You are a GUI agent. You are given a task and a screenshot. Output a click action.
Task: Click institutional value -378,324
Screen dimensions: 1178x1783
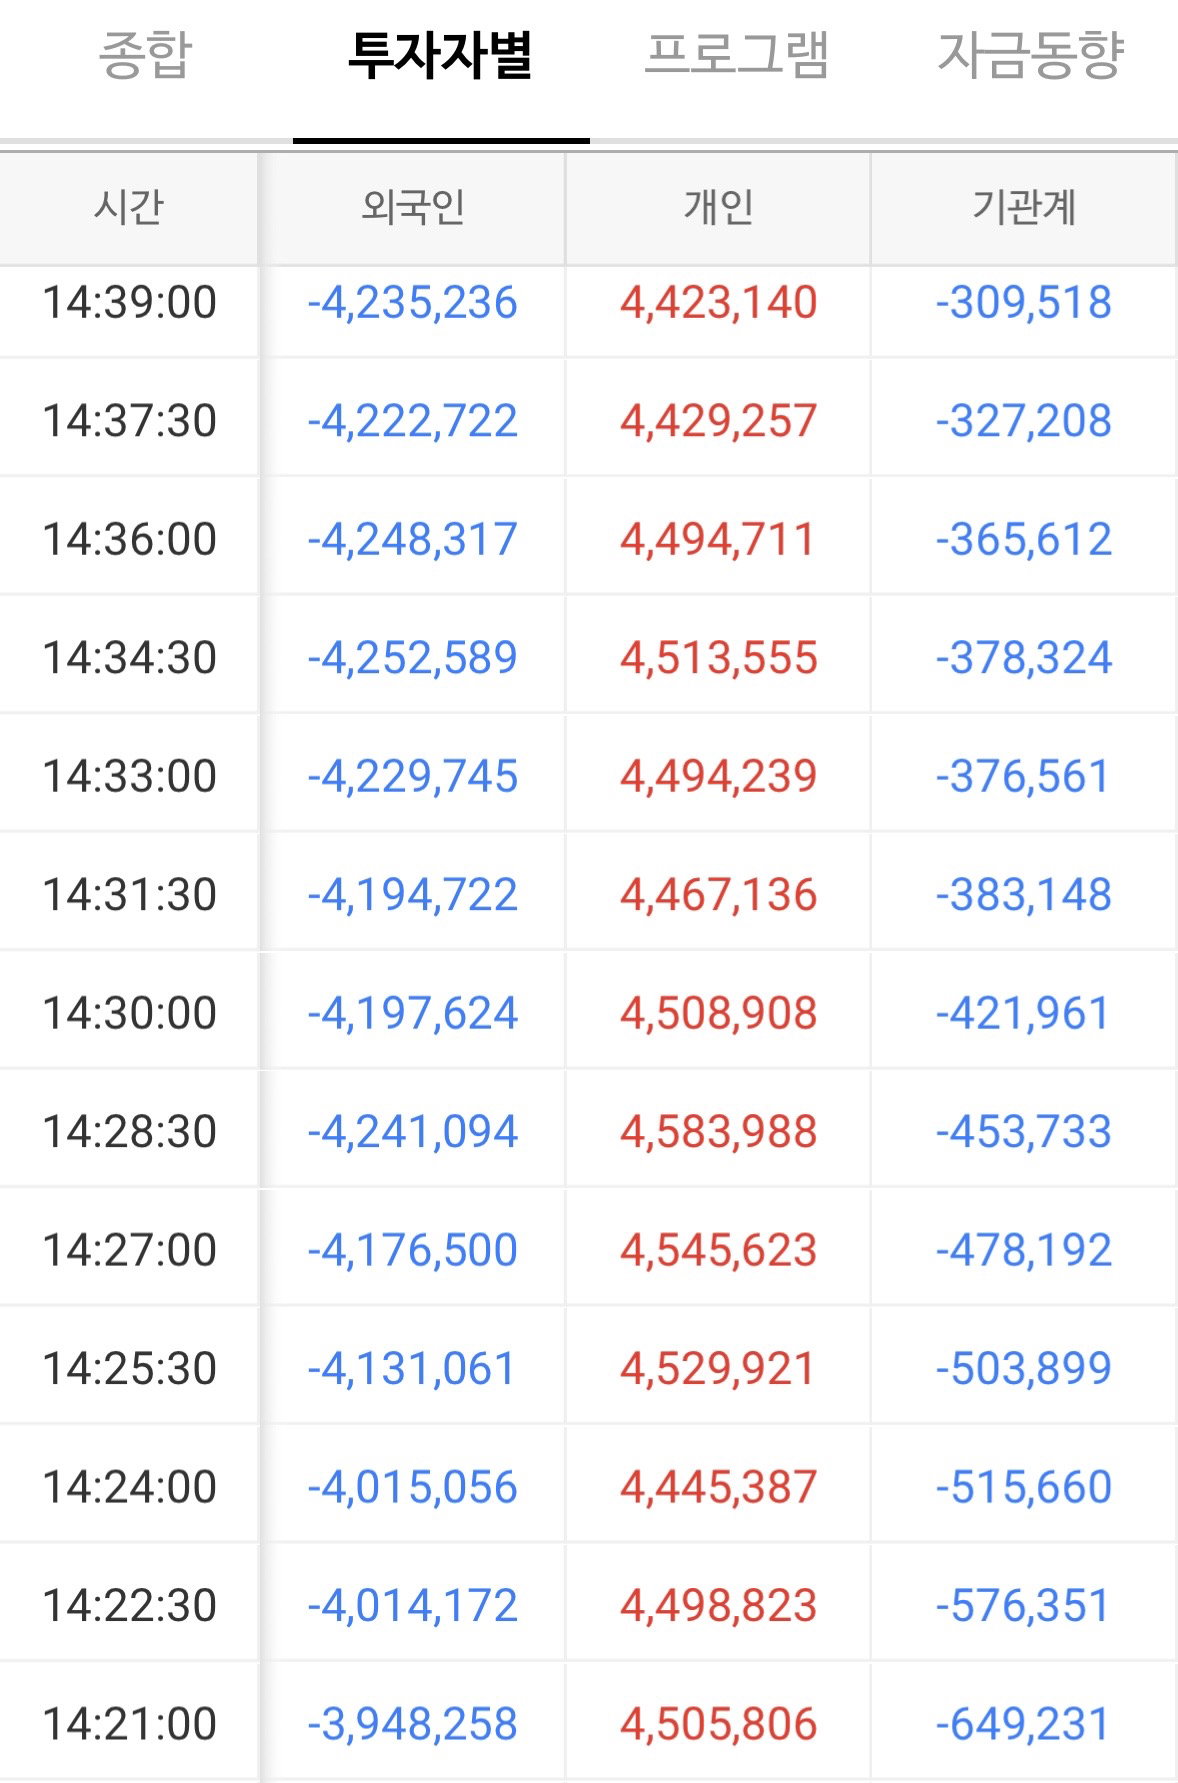click(1024, 658)
